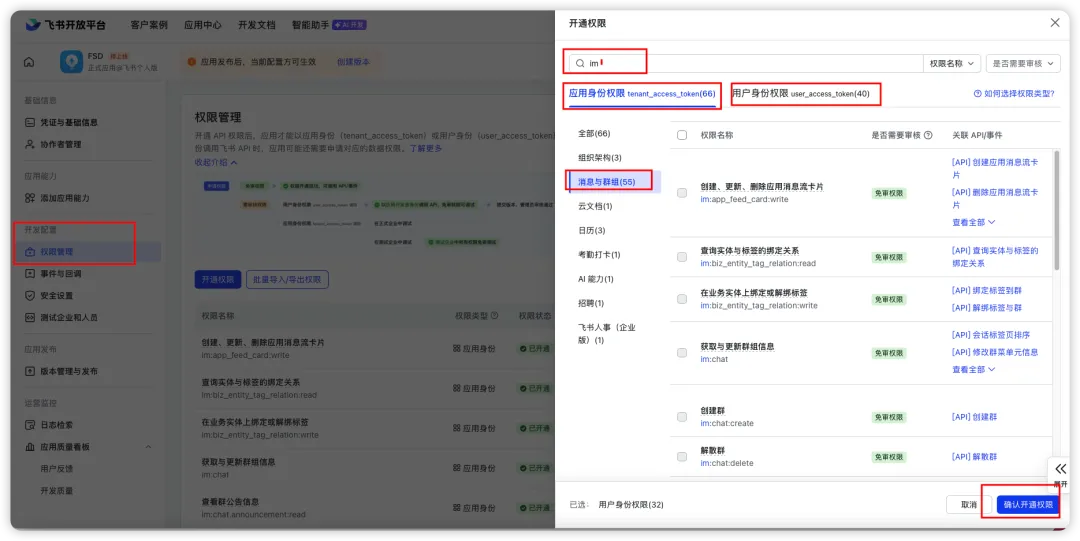This screenshot has height=541, width=1080.
Task: Check the 创建群 permission checkbox
Action: click(682, 417)
